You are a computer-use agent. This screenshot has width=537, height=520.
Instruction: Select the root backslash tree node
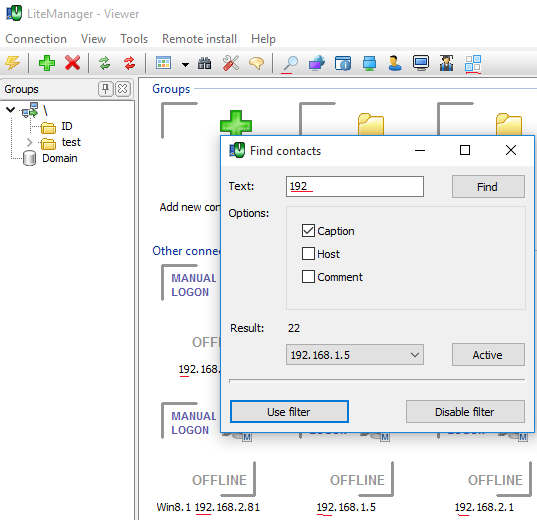tap(45, 110)
